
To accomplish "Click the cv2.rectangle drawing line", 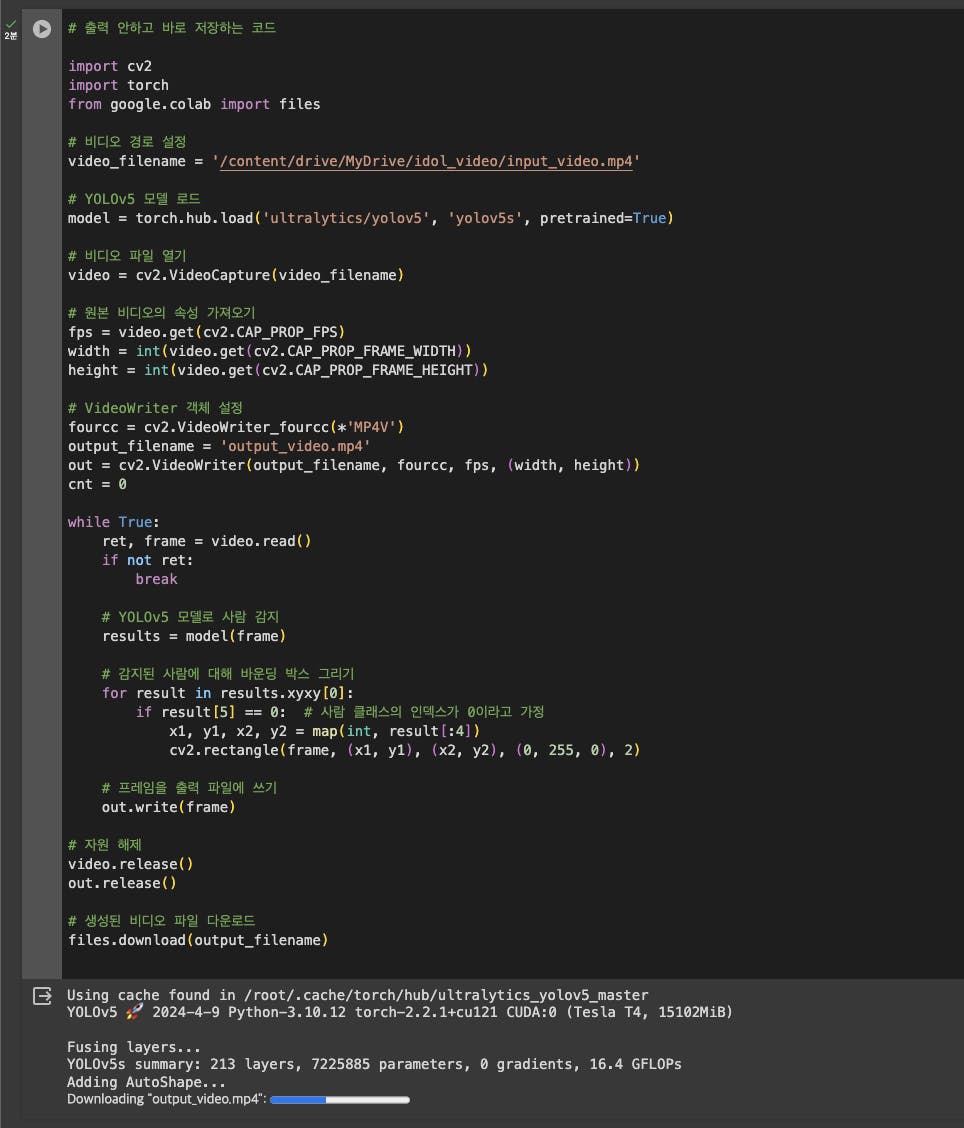I will tap(404, 750).
